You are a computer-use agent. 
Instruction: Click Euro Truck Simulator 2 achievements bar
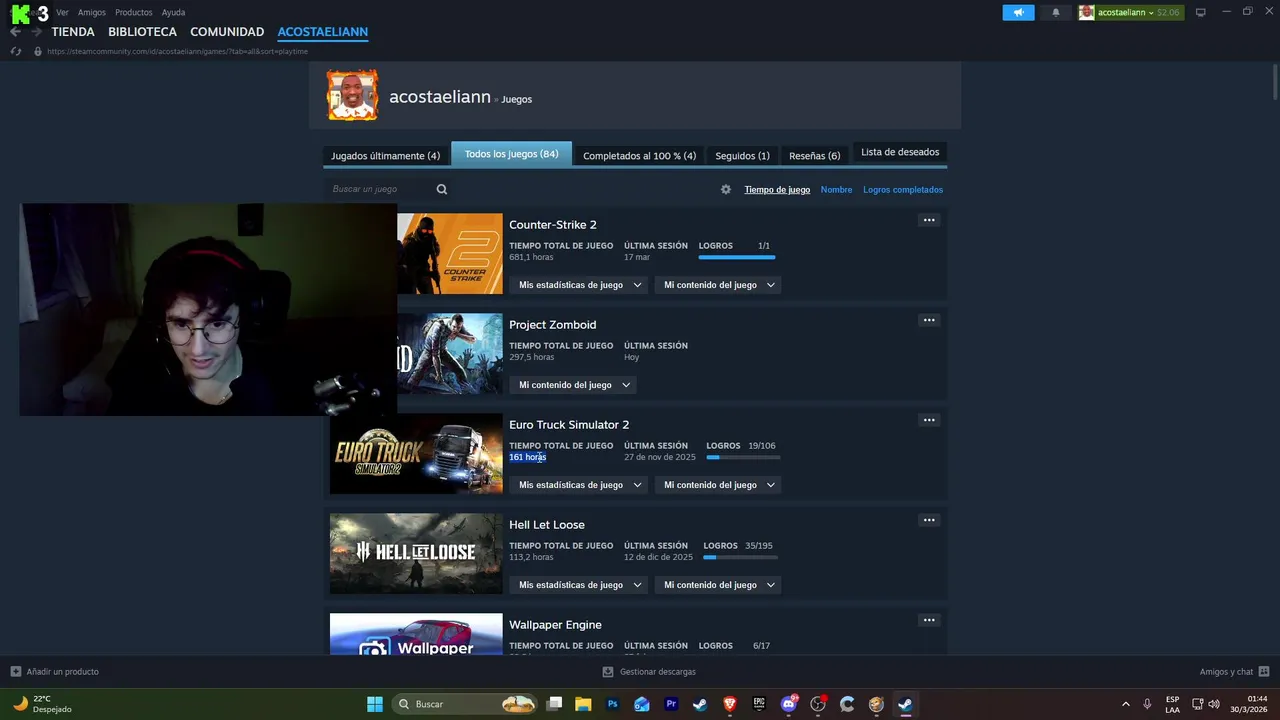pyautogui.click(x=743, y=457)
